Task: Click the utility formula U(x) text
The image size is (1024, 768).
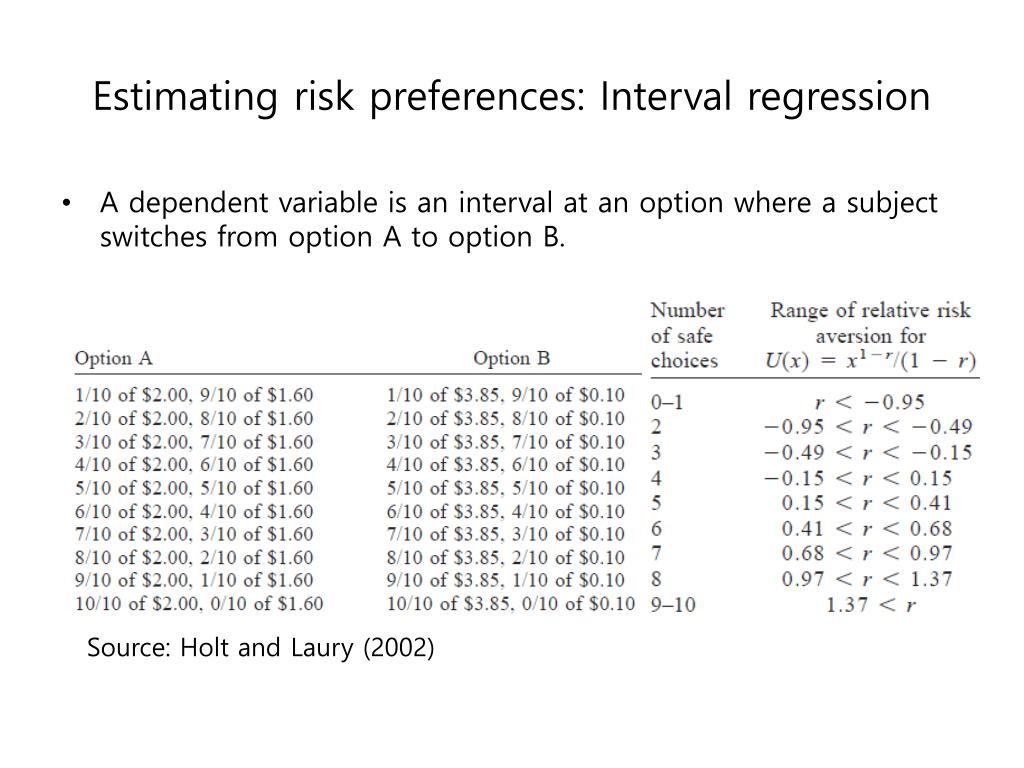Action: coord(871,360)
